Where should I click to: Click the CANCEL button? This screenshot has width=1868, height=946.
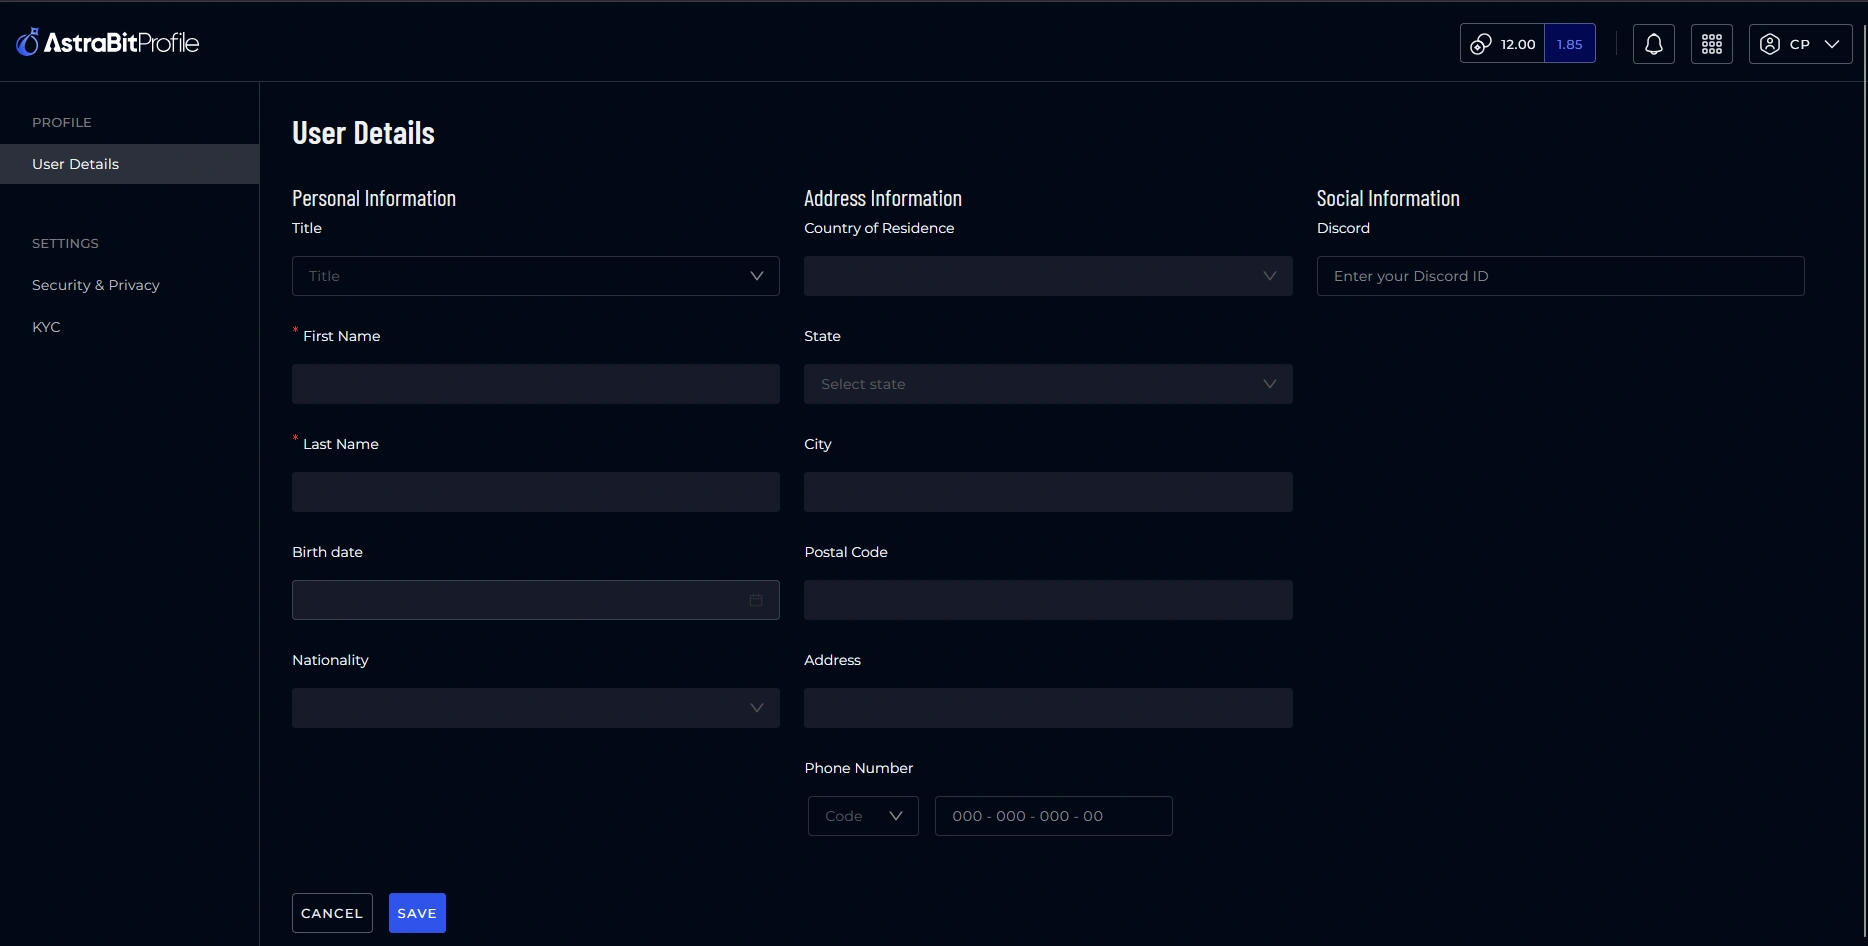pyautogui.click(x=332, y=913)
